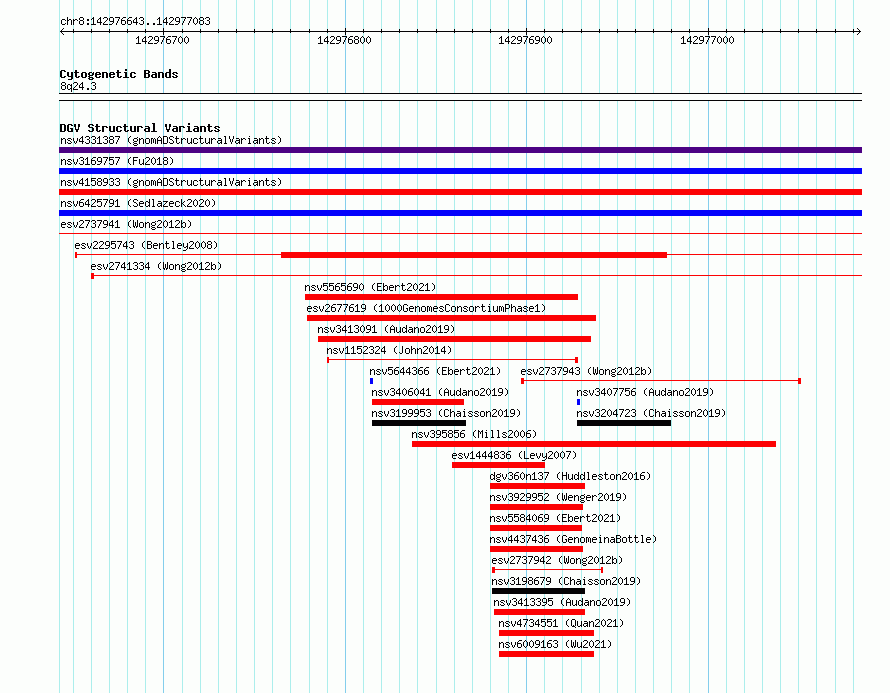Viewport: 890px width, 693px height.
Task: Click the DGV Structural Variants track title
Action: point(140,128)
